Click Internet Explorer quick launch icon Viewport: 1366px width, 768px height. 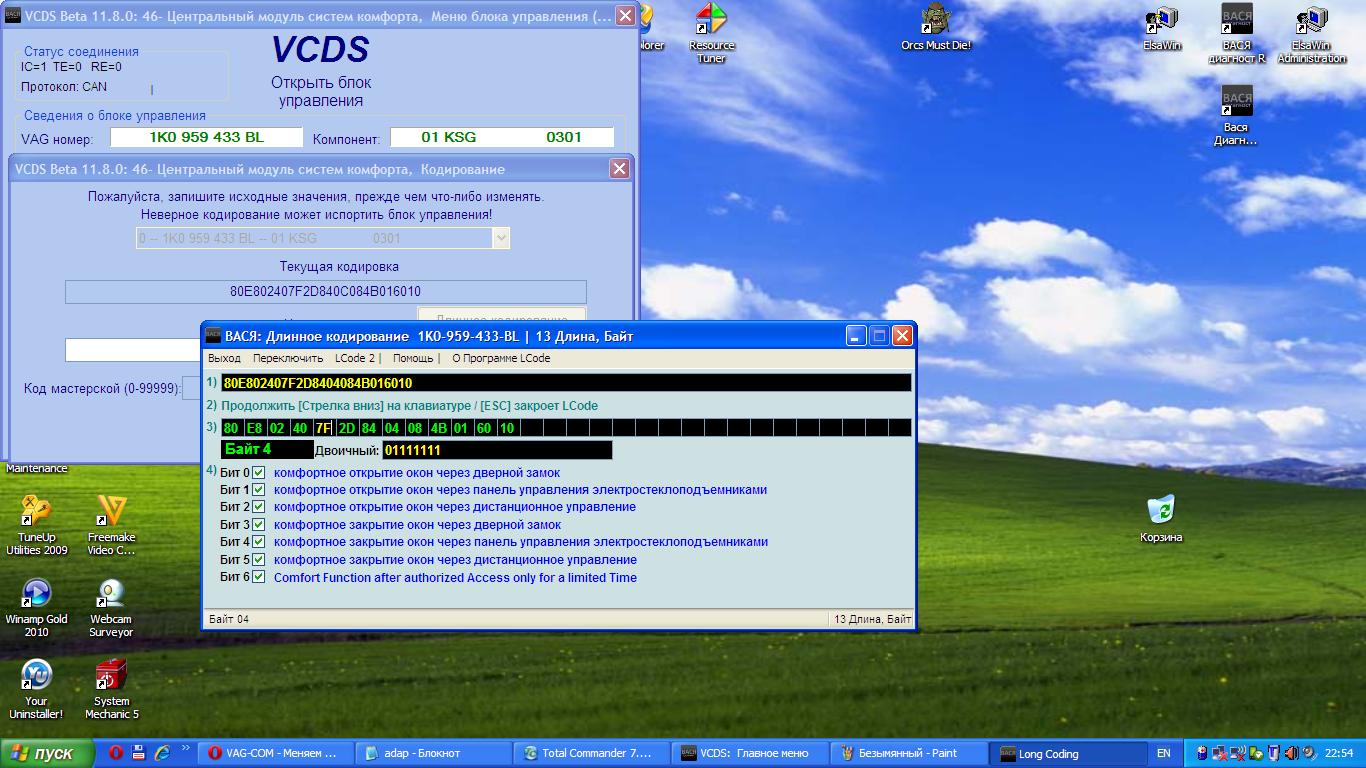coord(162,753)
